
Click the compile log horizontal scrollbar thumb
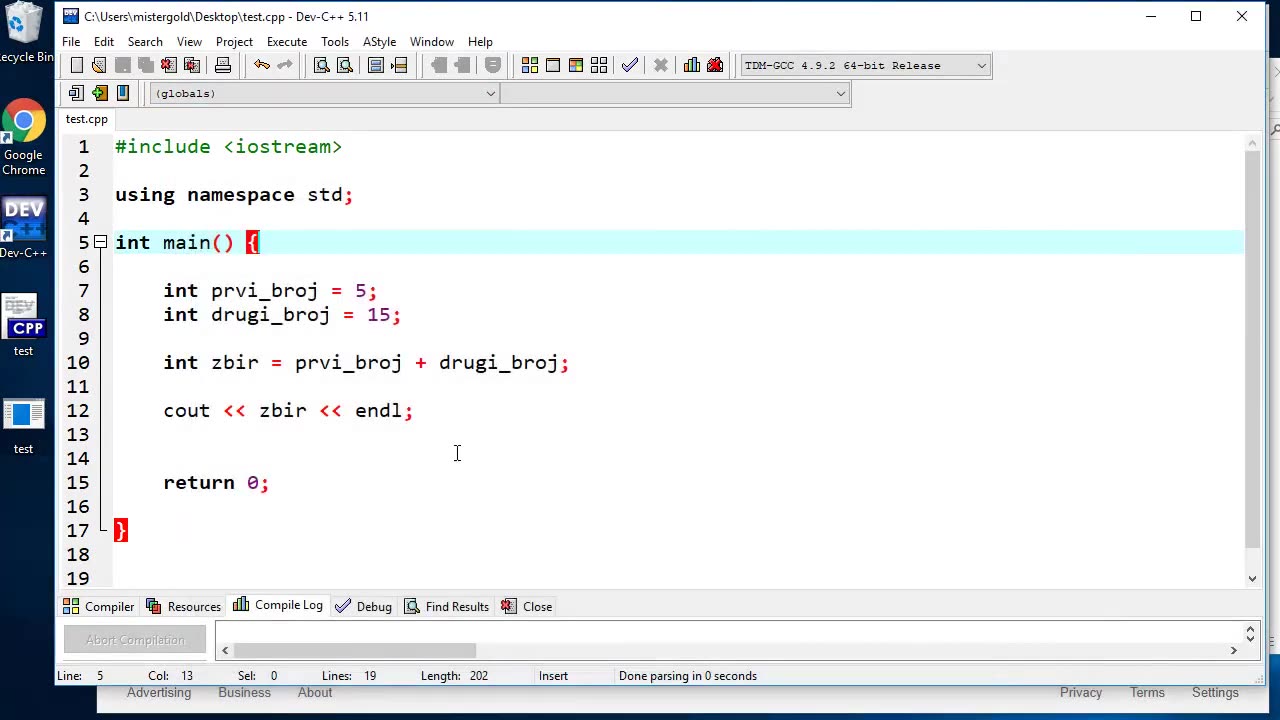355,650
